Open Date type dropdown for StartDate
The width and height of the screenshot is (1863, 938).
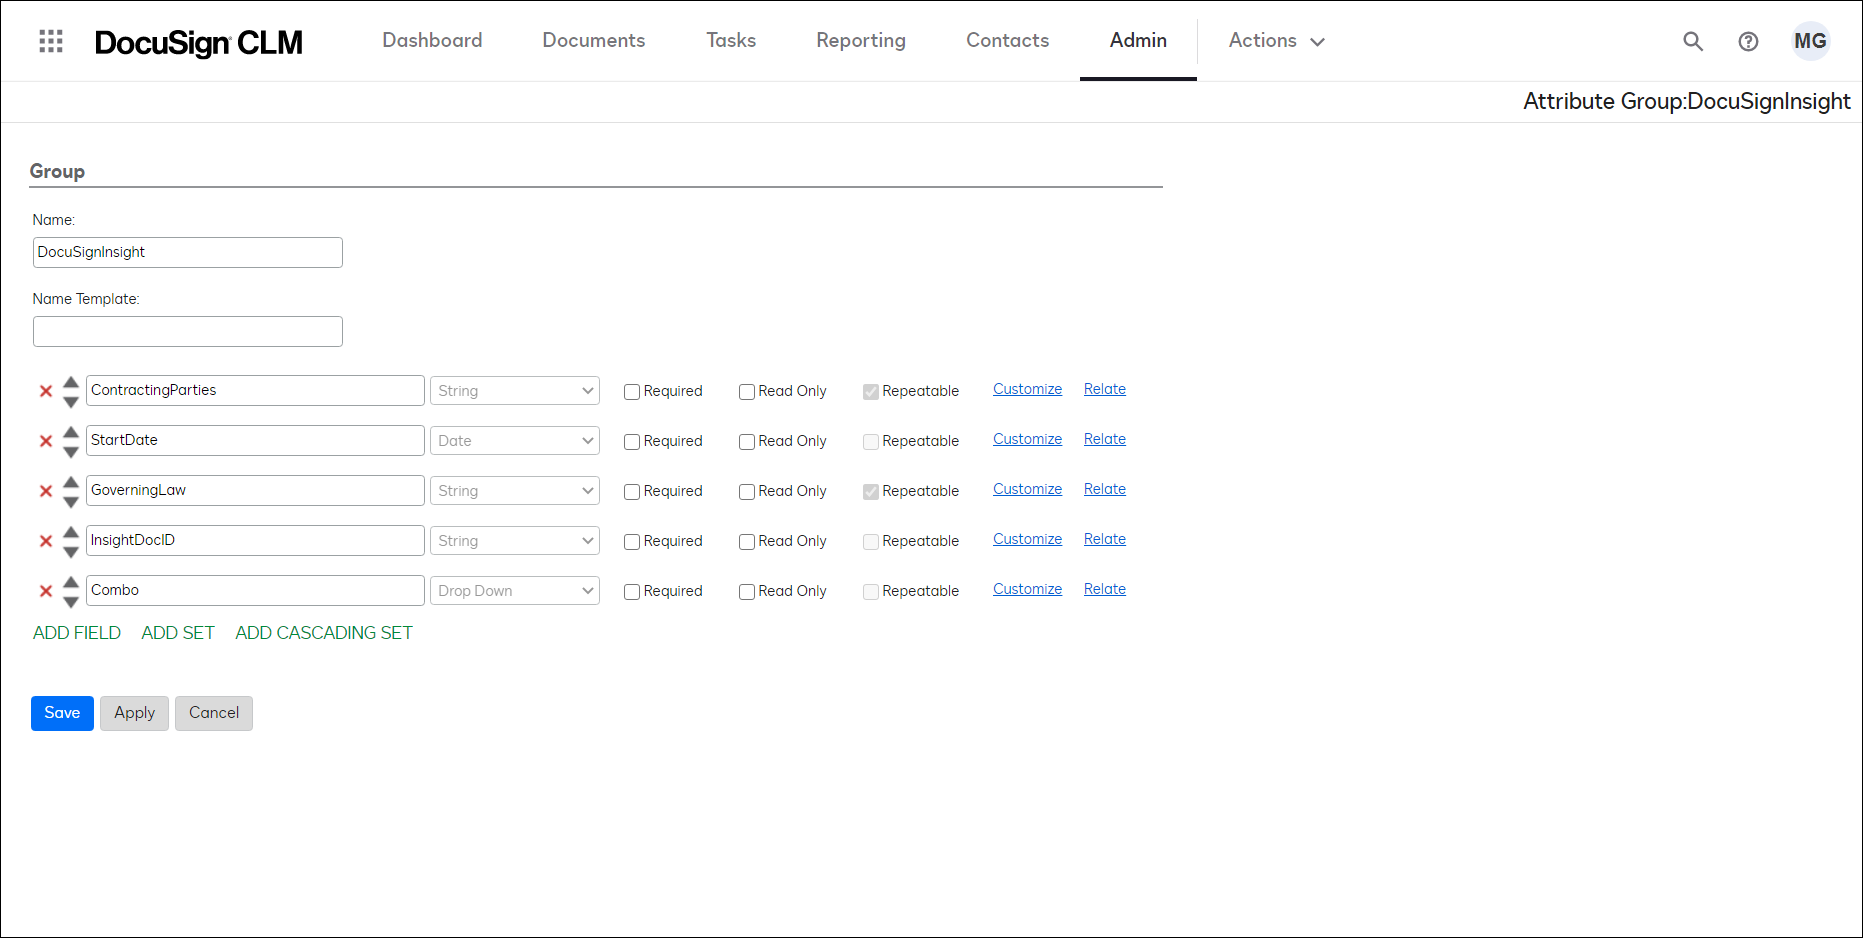coord(515,441)
